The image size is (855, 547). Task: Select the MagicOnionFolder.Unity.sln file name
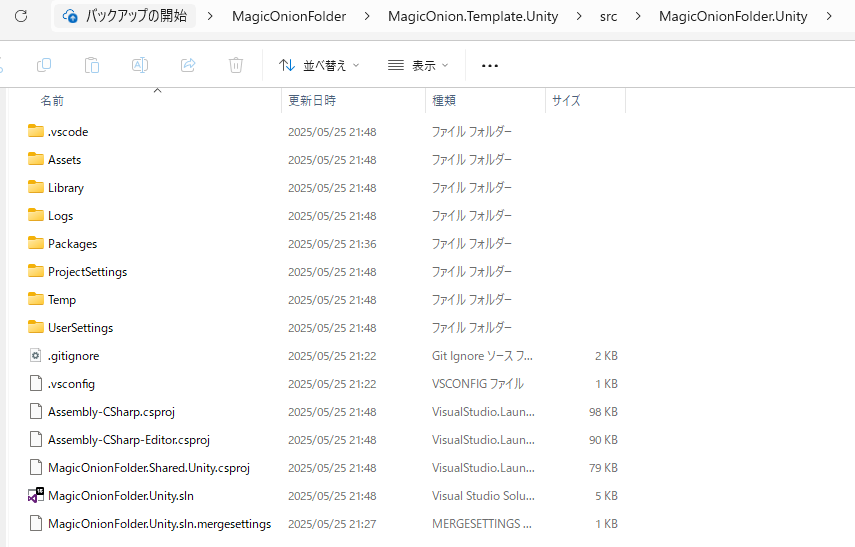[x=121, y=496]
